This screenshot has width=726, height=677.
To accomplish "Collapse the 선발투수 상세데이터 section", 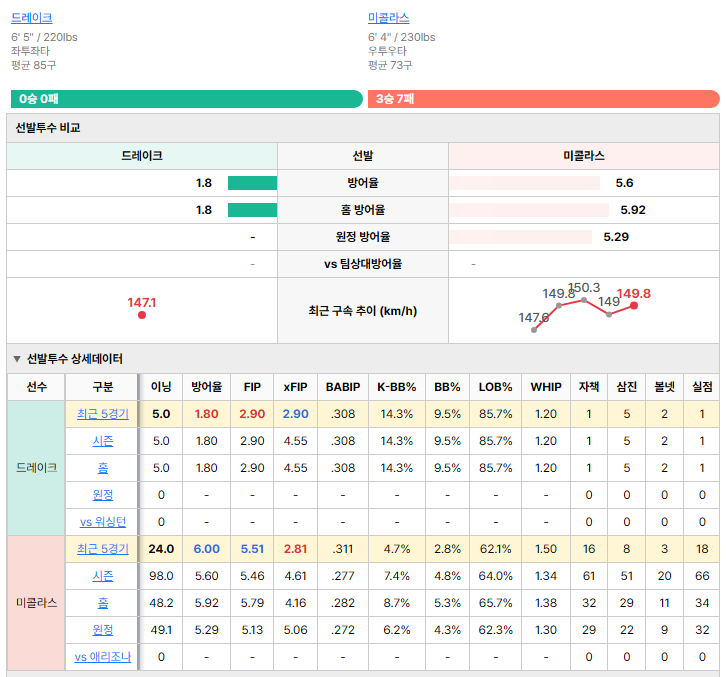I will pyautogui.click(x=17, y=359).
